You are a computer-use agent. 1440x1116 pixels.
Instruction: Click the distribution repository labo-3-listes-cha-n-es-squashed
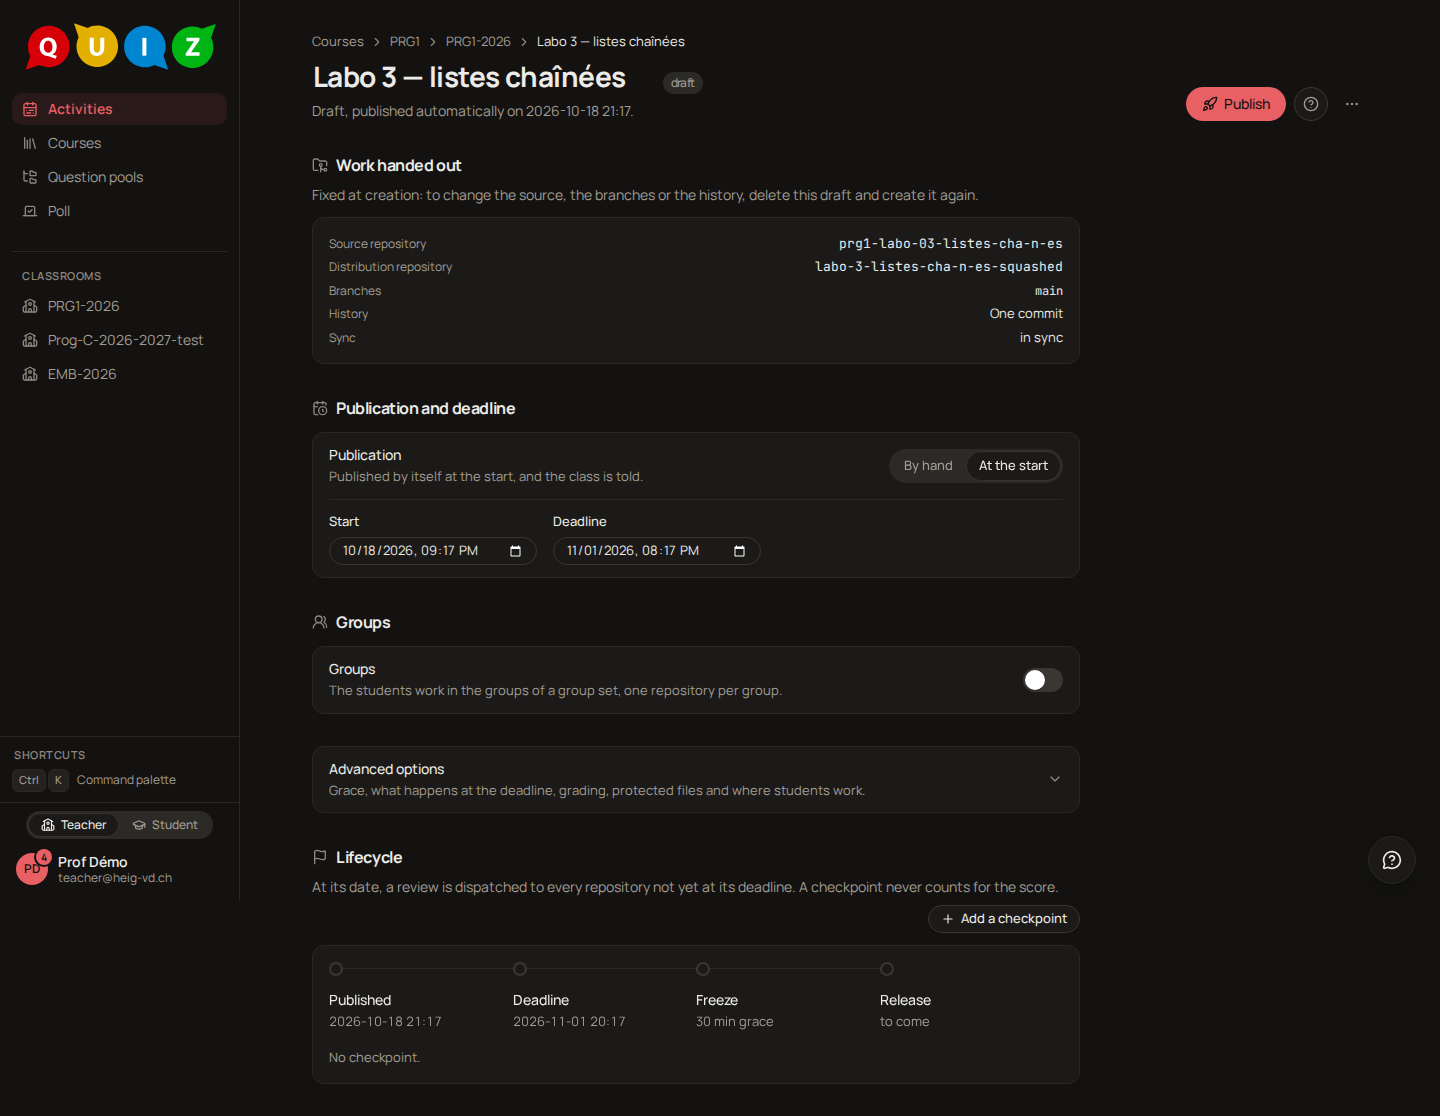tap(939, 267)
